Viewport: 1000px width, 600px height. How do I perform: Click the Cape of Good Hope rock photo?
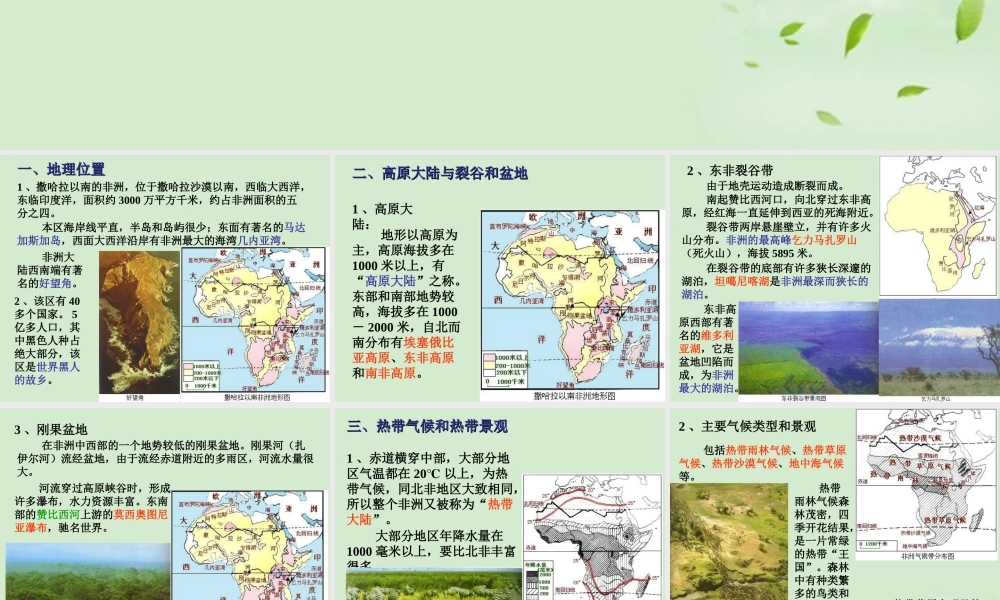click(x=139, y=322)
